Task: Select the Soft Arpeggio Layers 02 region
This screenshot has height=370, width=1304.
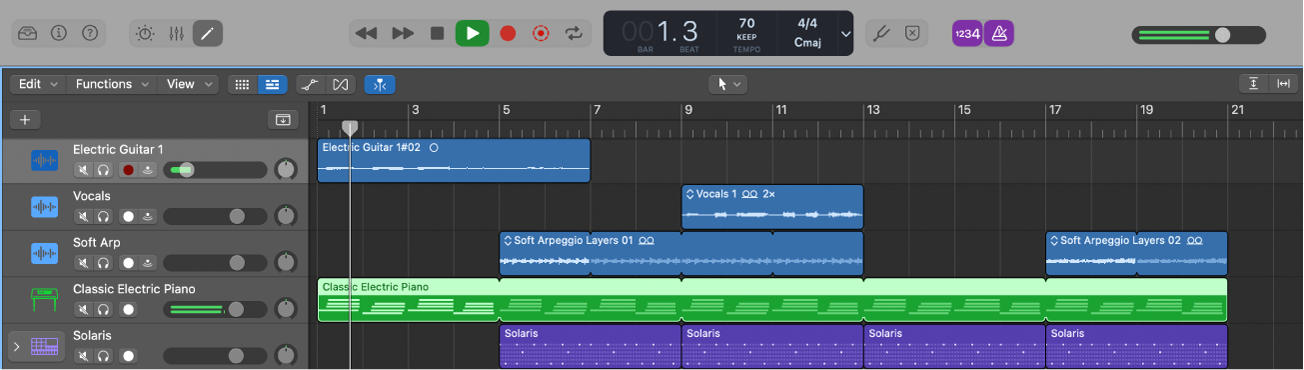Action: pyautogui.click(x=1136, y=254)
